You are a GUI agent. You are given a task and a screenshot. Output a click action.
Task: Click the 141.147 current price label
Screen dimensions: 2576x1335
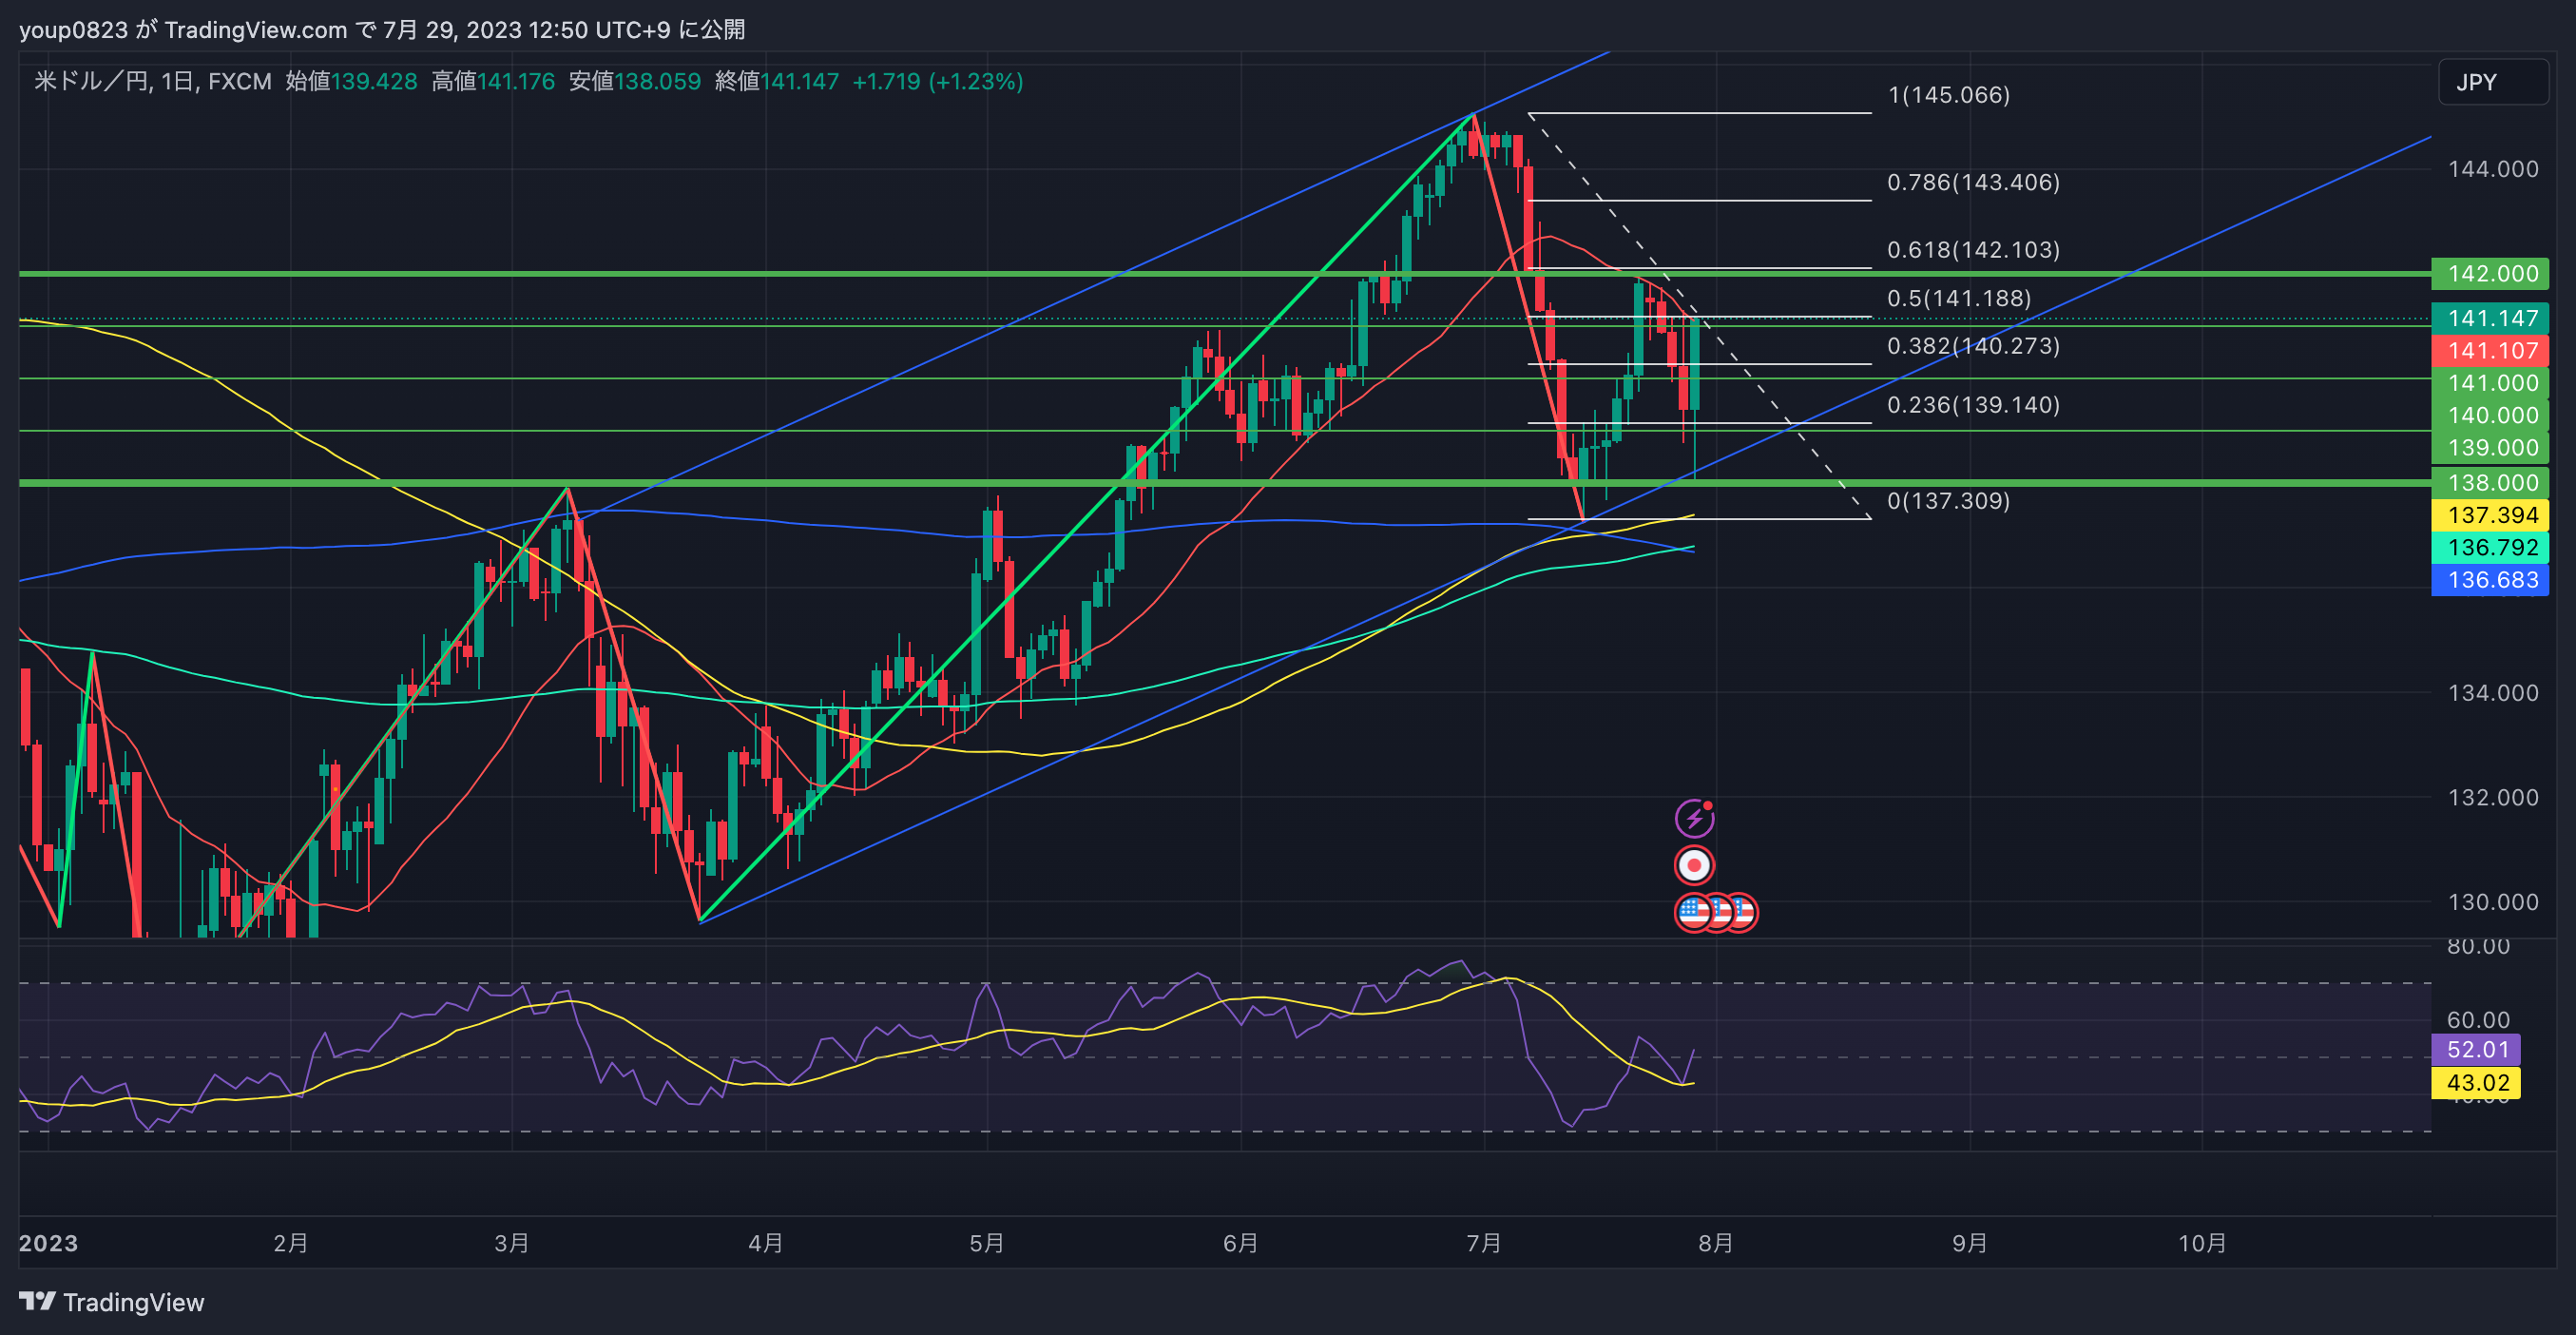[2490, 319]
